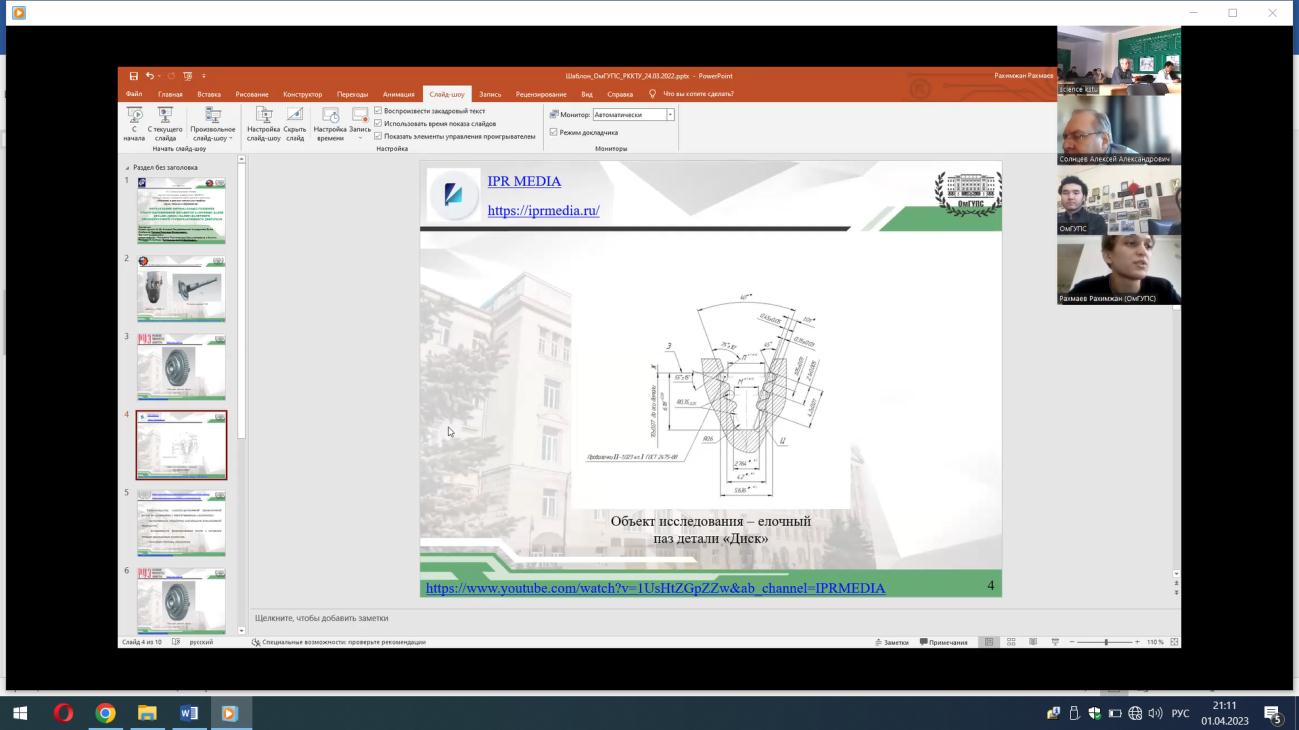
Task: Click the Hide Slide (Скрыть слайд) icon
Action: tap(294, 115)
